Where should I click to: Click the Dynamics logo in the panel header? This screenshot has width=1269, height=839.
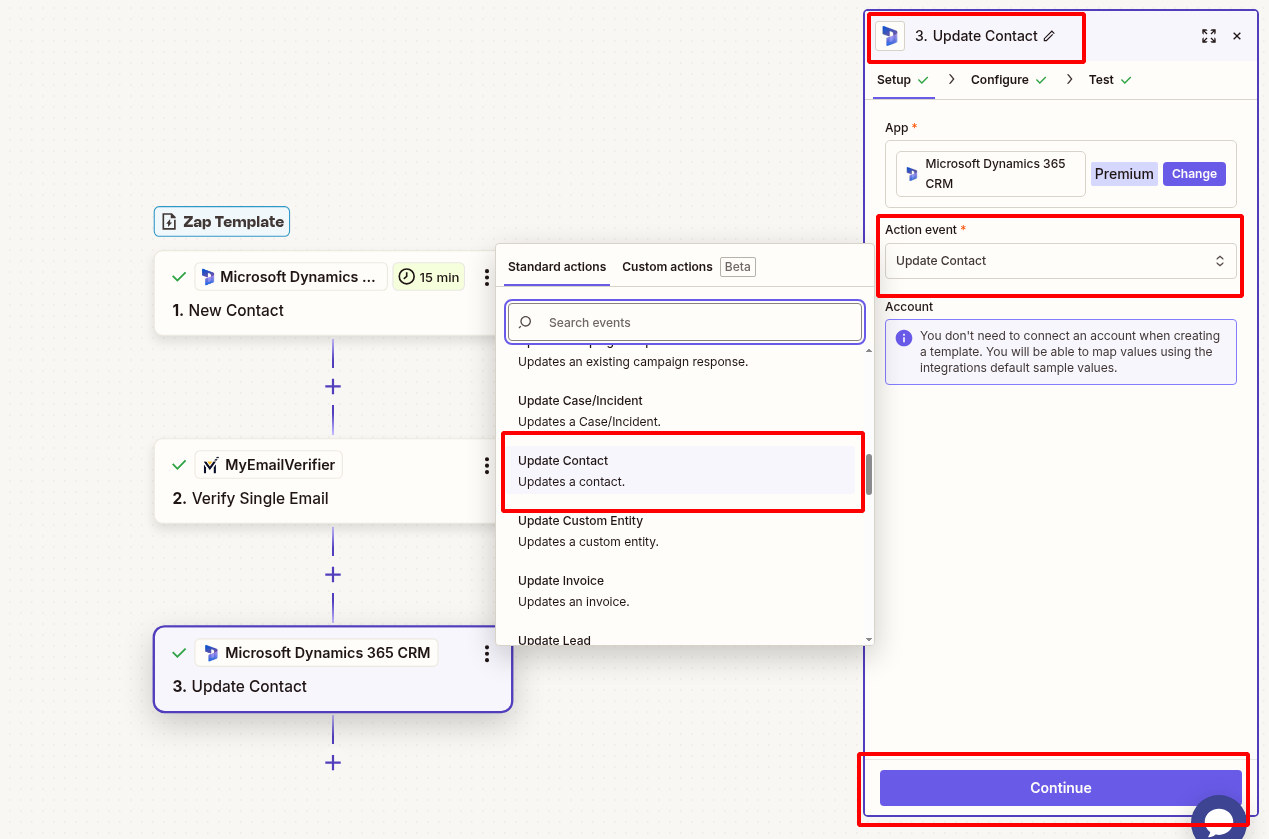click(x=891, y=36)
